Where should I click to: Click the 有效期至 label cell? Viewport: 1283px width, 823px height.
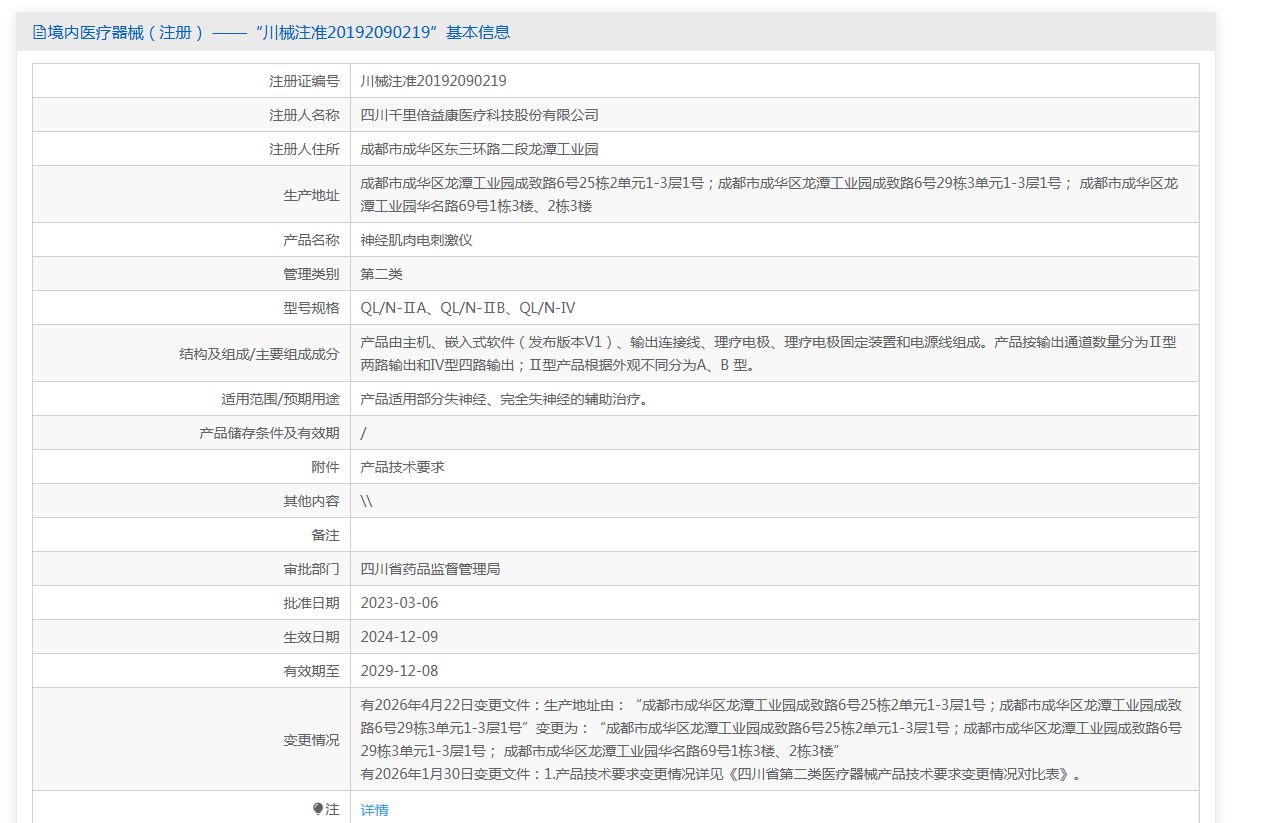click(x=191, y=671)
